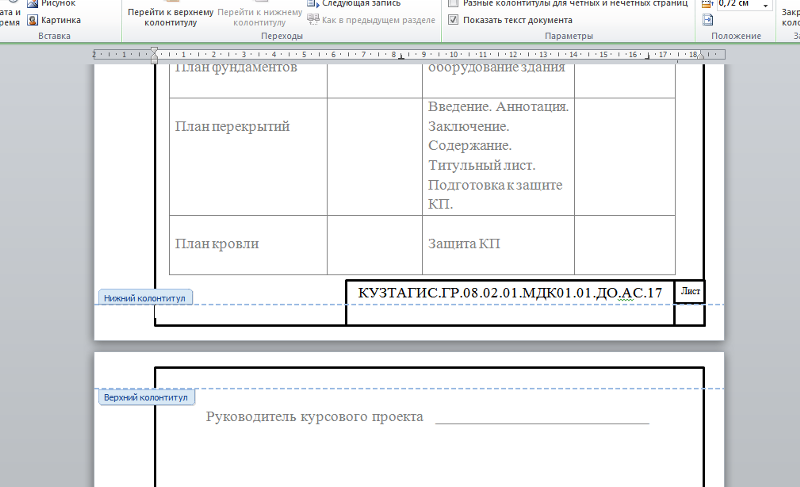Click the Нижний колонтитул label tag
This screenshot has width=800, height=487.
145,298
